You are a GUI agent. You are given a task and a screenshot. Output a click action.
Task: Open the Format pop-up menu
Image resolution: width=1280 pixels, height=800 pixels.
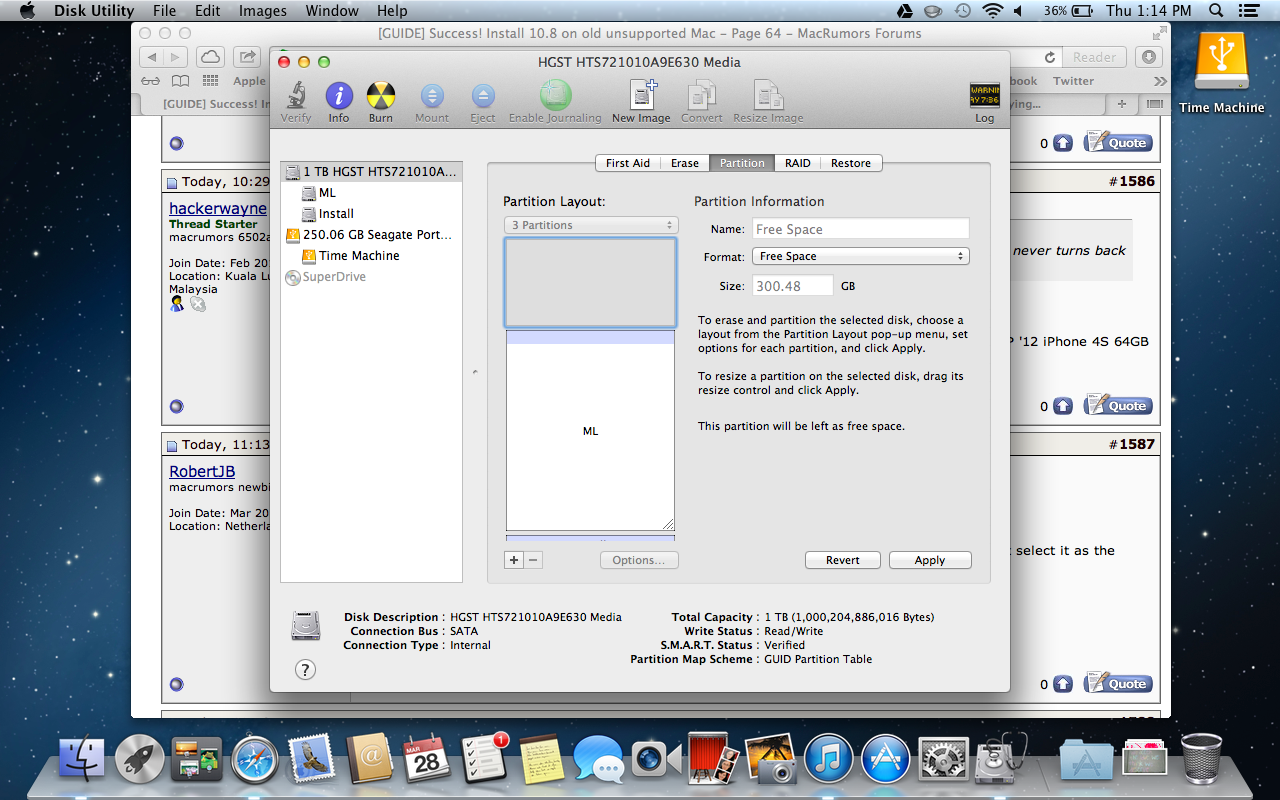coord(861,256)
